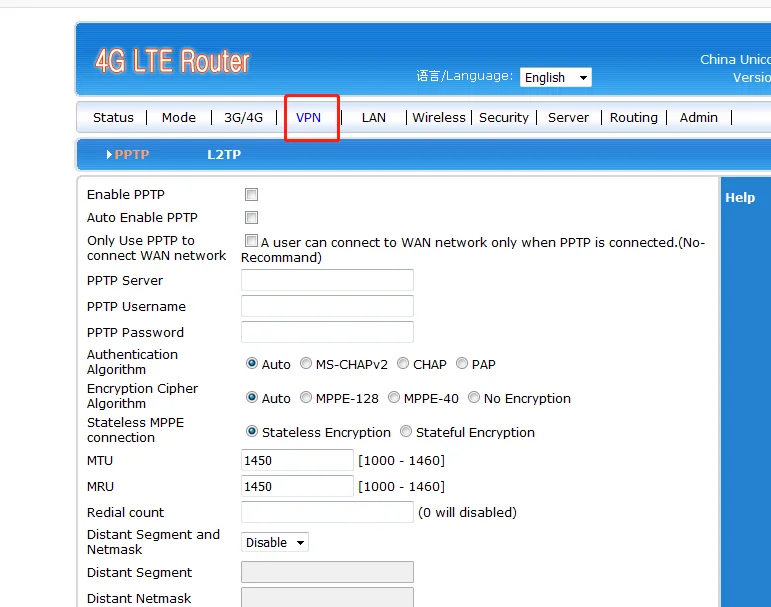The image size is (771, 607).
Task: Click the Distant Netmask field
Action: [327, 597]
